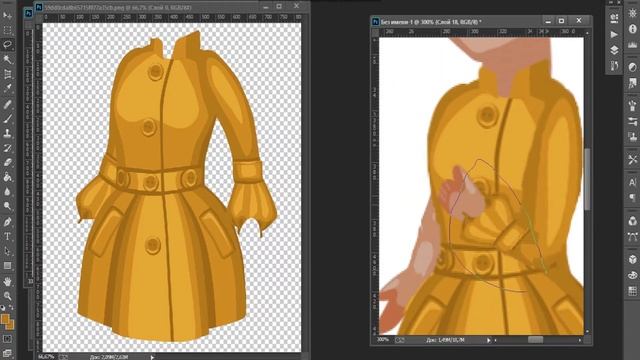Click the 300% zoom field
The image size is (640, 360).
pyautogui.click(x=383, y=340)
